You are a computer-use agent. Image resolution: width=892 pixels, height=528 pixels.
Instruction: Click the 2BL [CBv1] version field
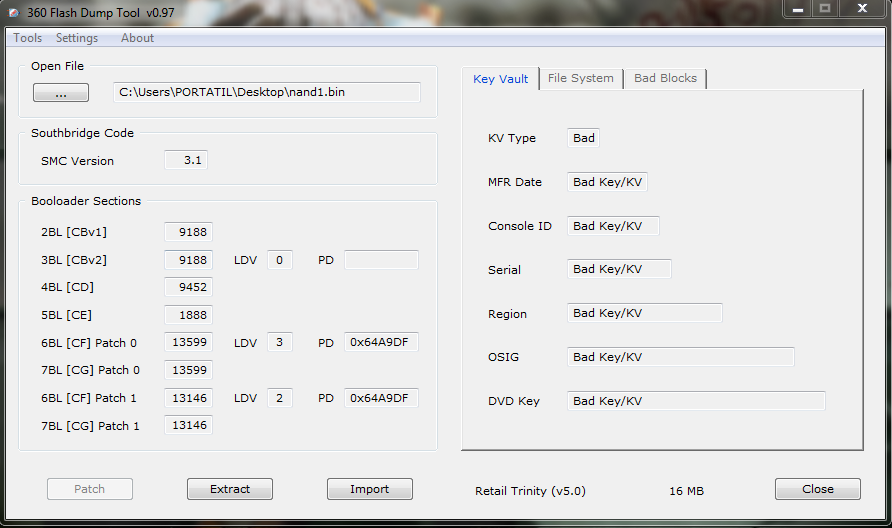coord(188,232)
